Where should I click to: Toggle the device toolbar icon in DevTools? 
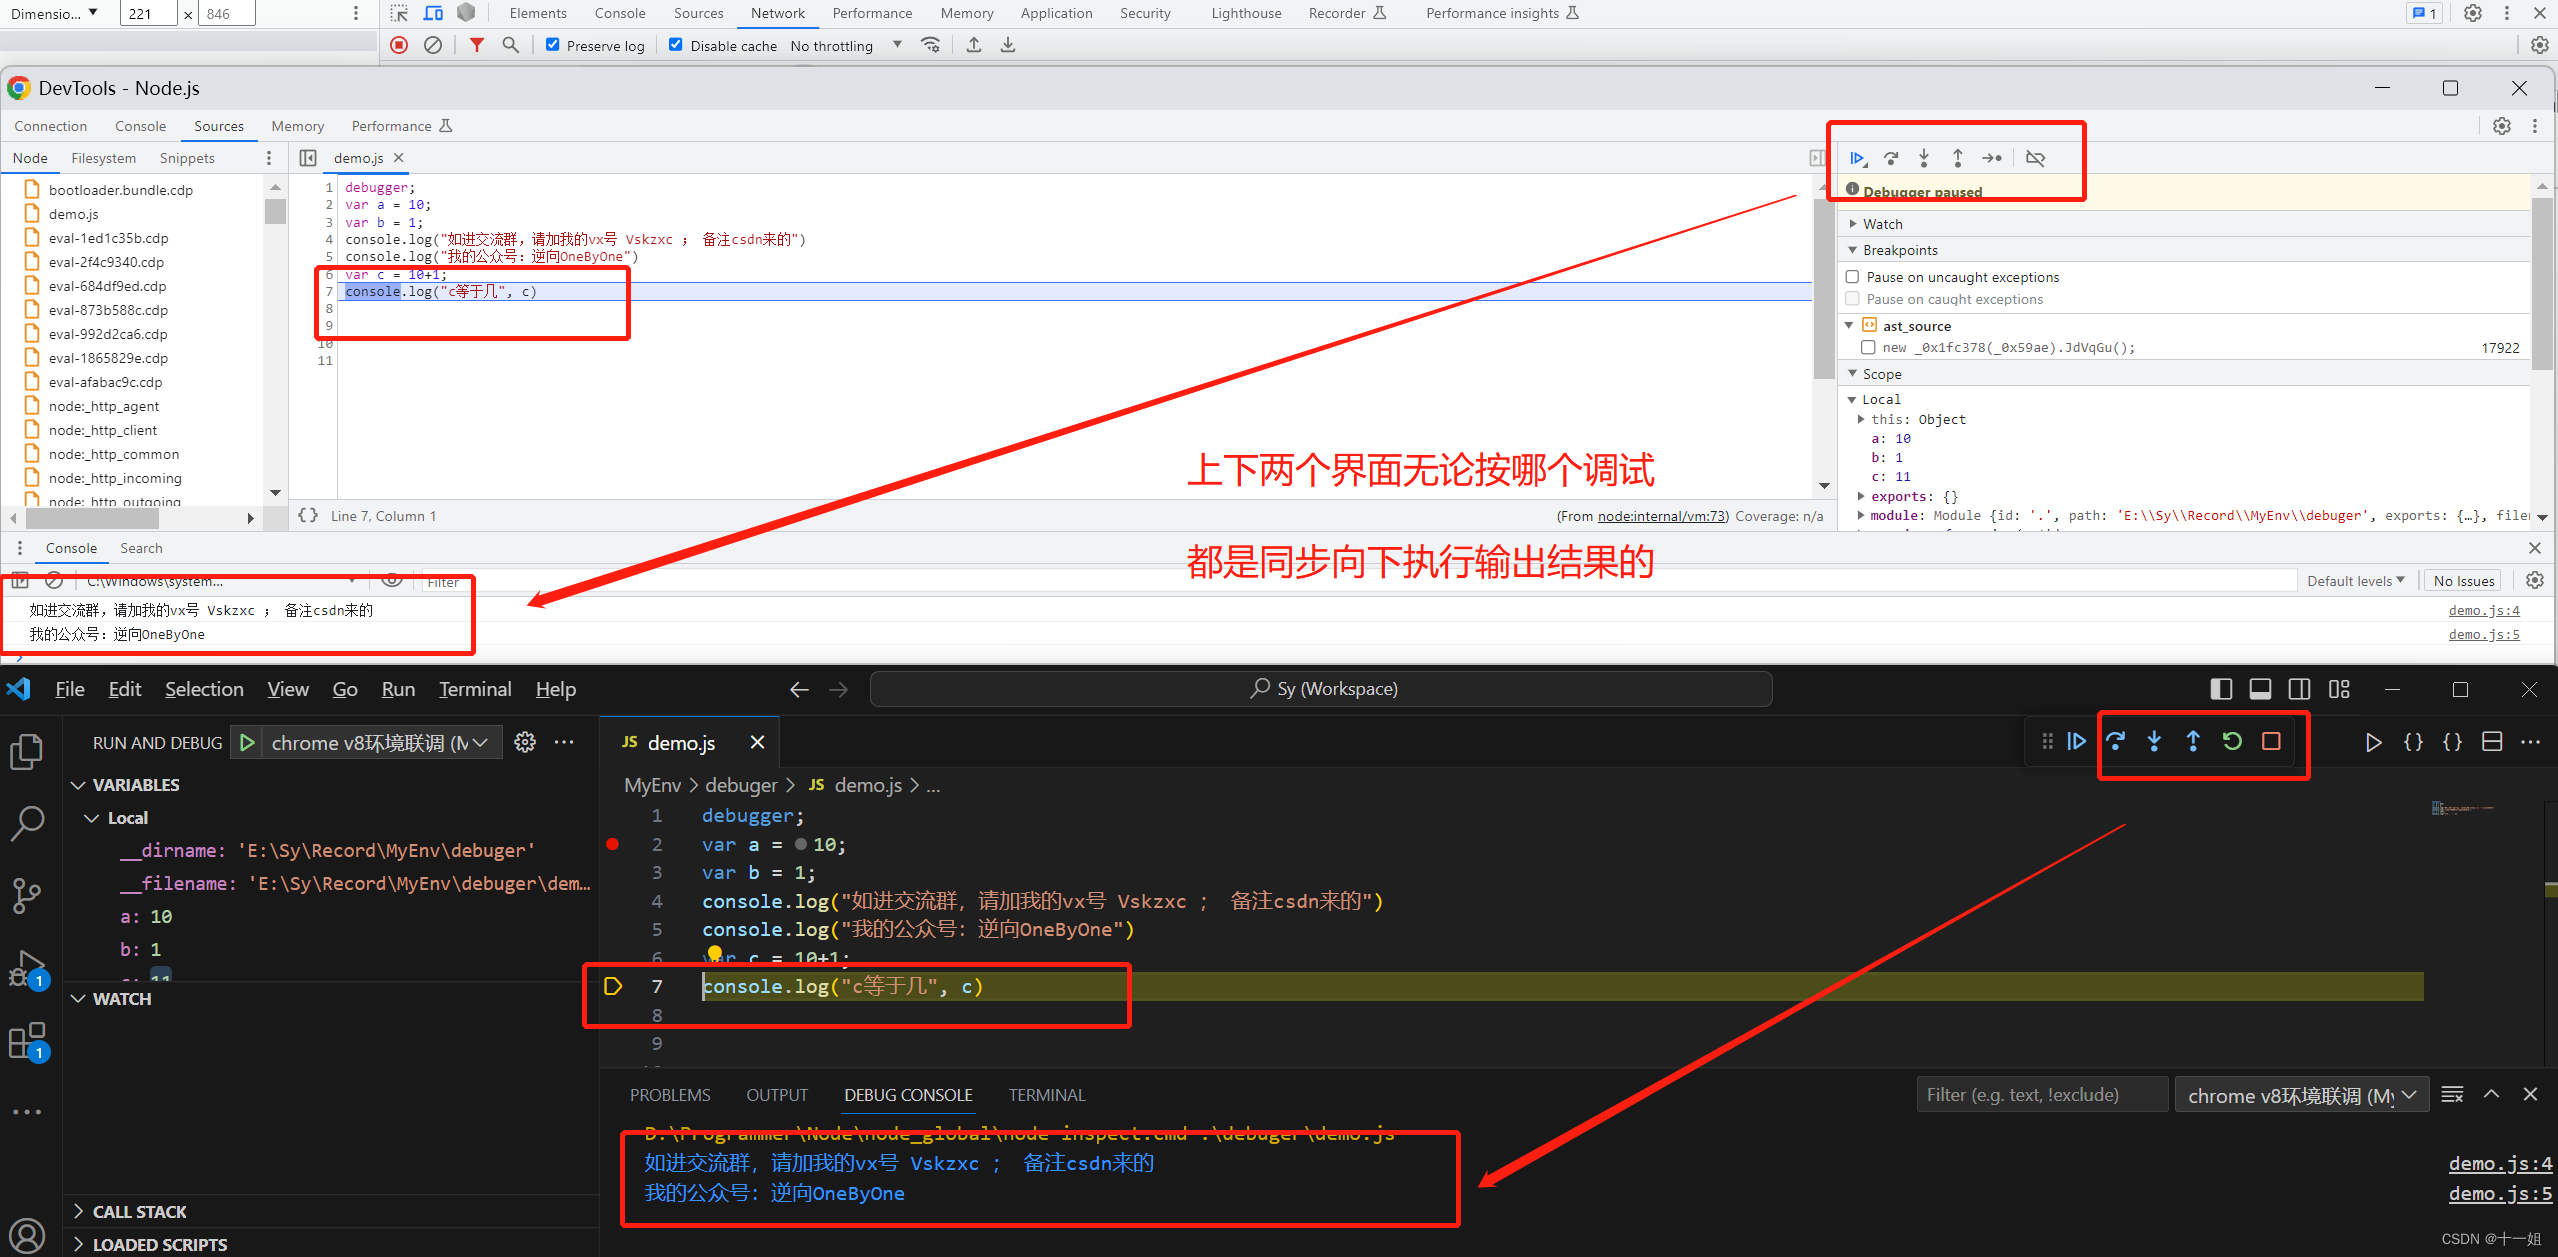click(x=433, y=13)
